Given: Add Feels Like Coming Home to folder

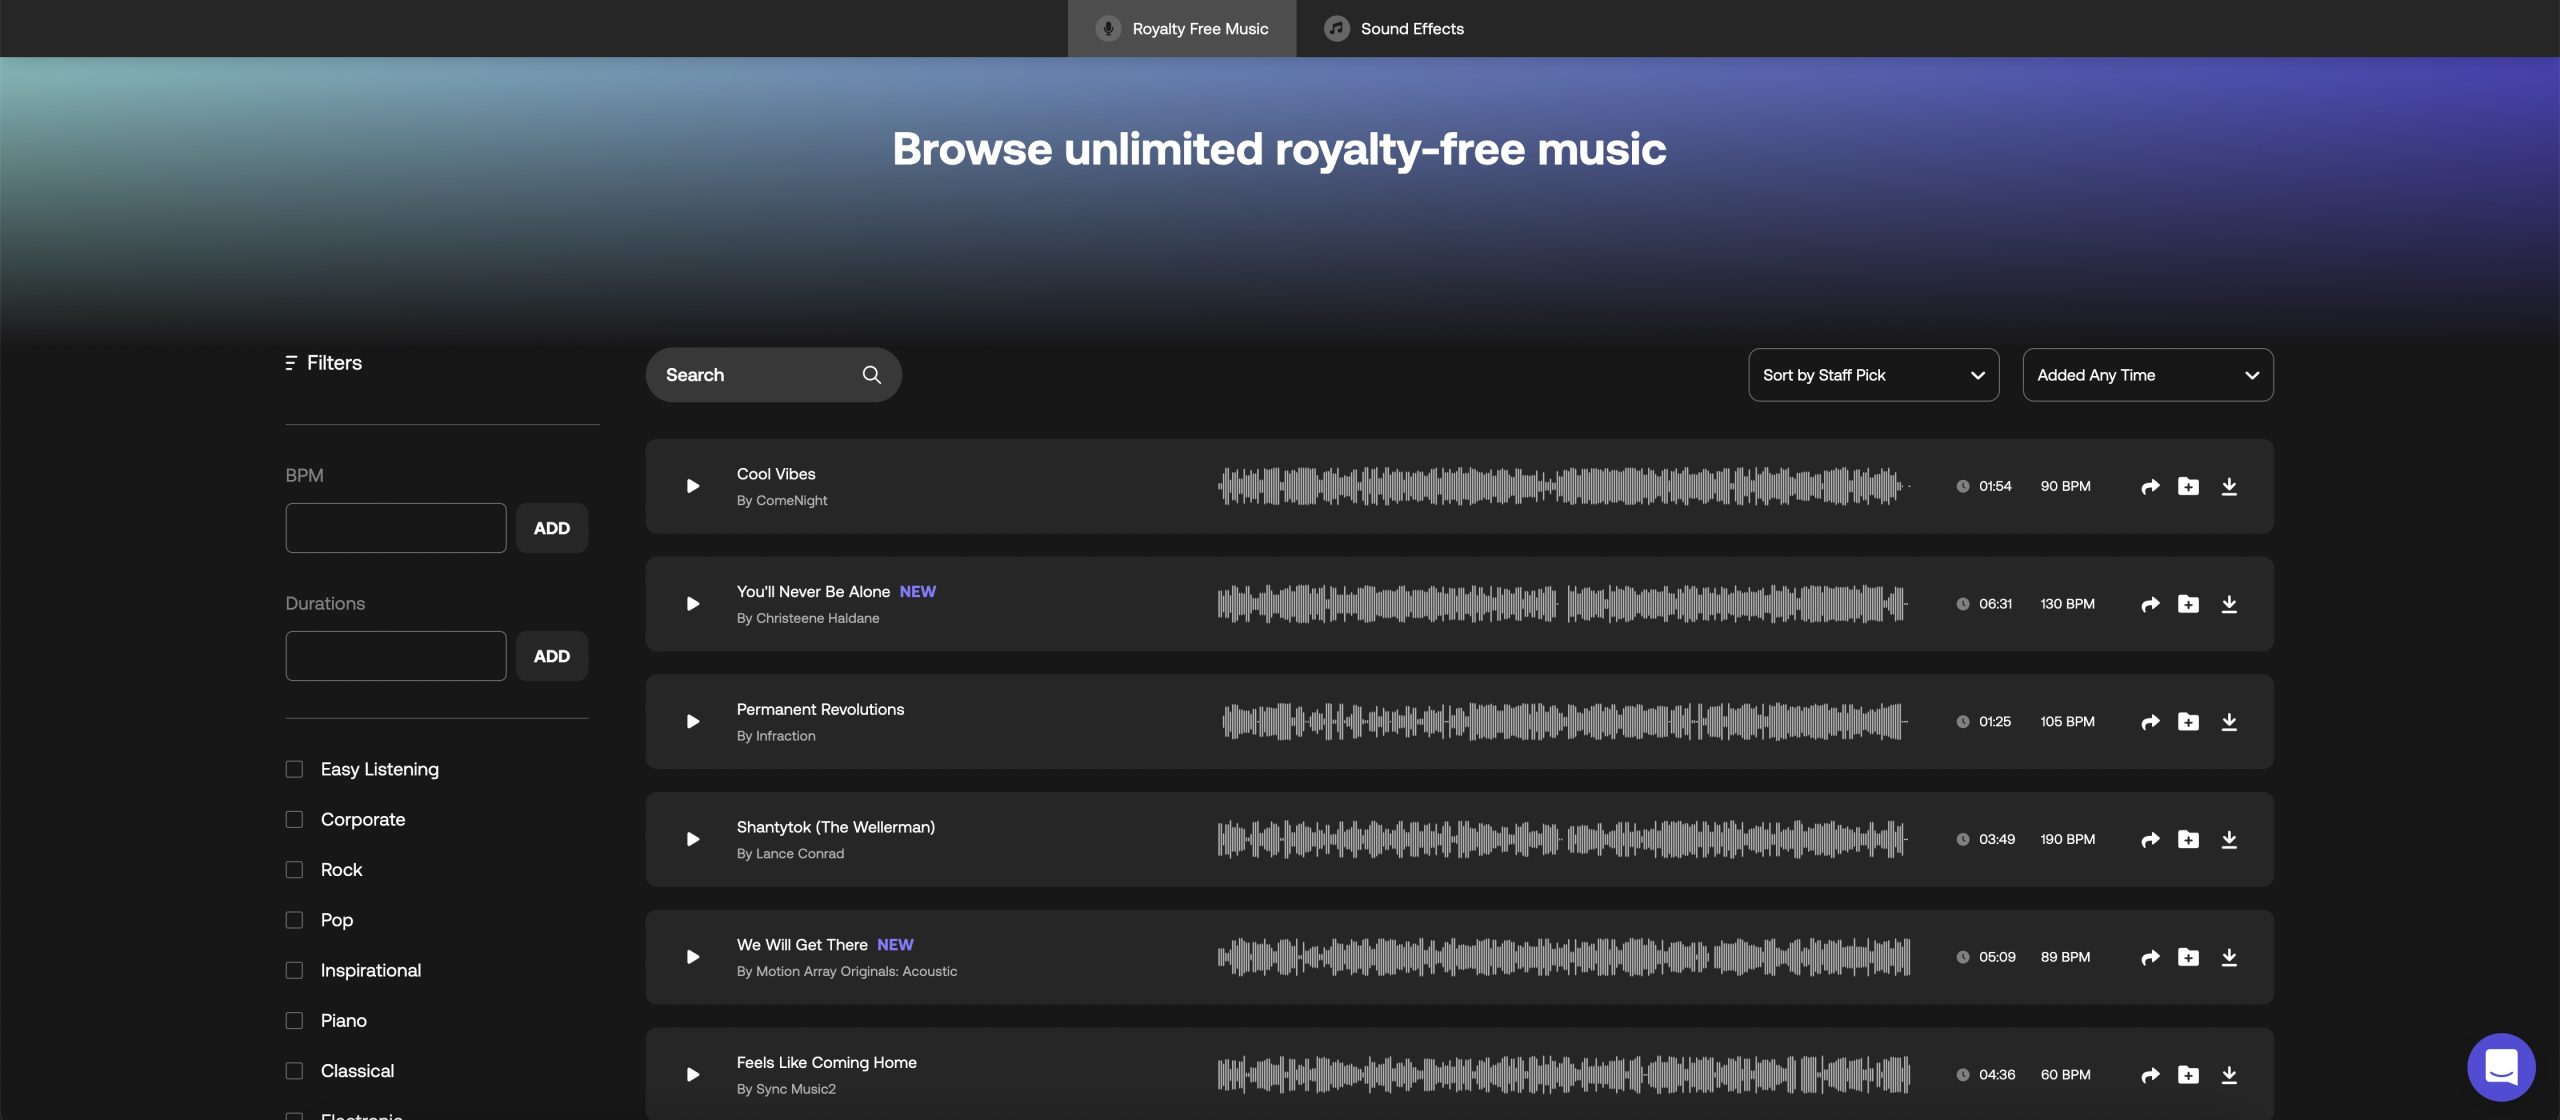Looking at the screenshot, I should click(x=2188, y=1075).
